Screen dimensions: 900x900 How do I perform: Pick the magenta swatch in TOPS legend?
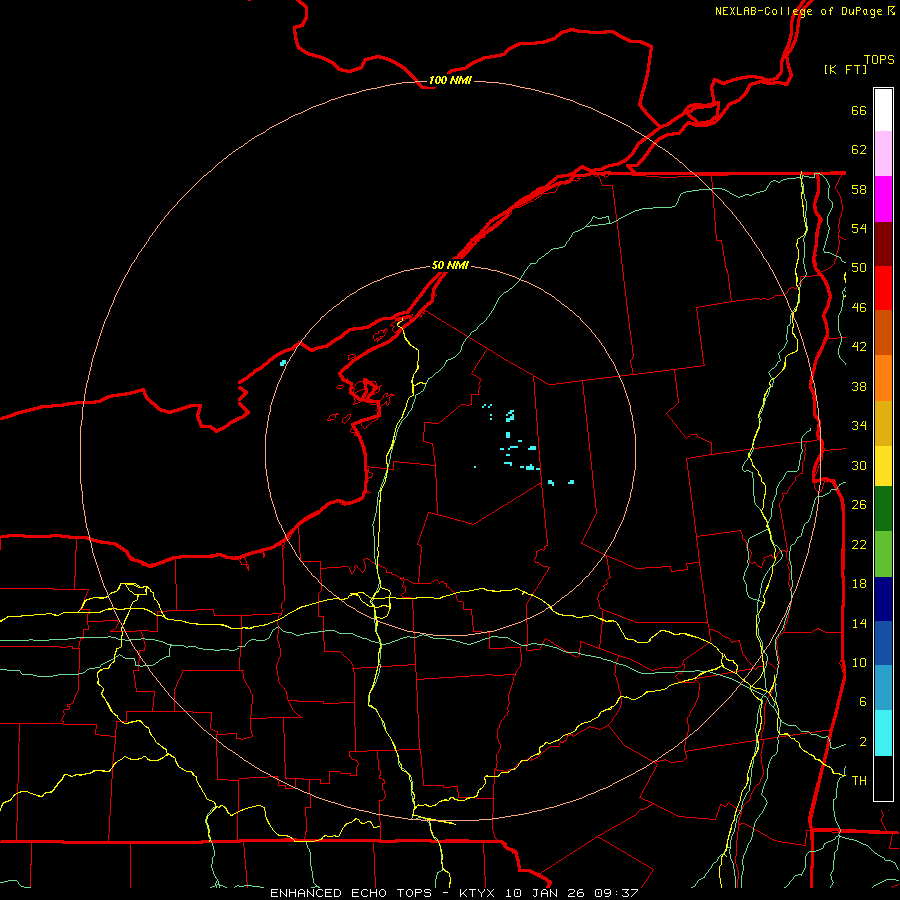[883, 199]
